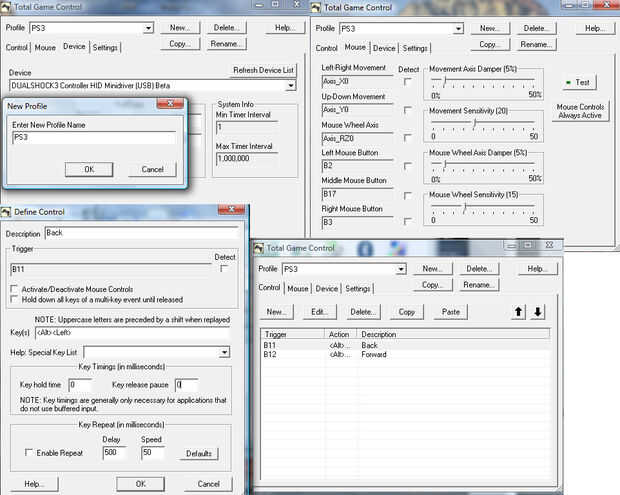Adjust the Mouse Wheel Axis Damper slider

[x=444, y=164]
